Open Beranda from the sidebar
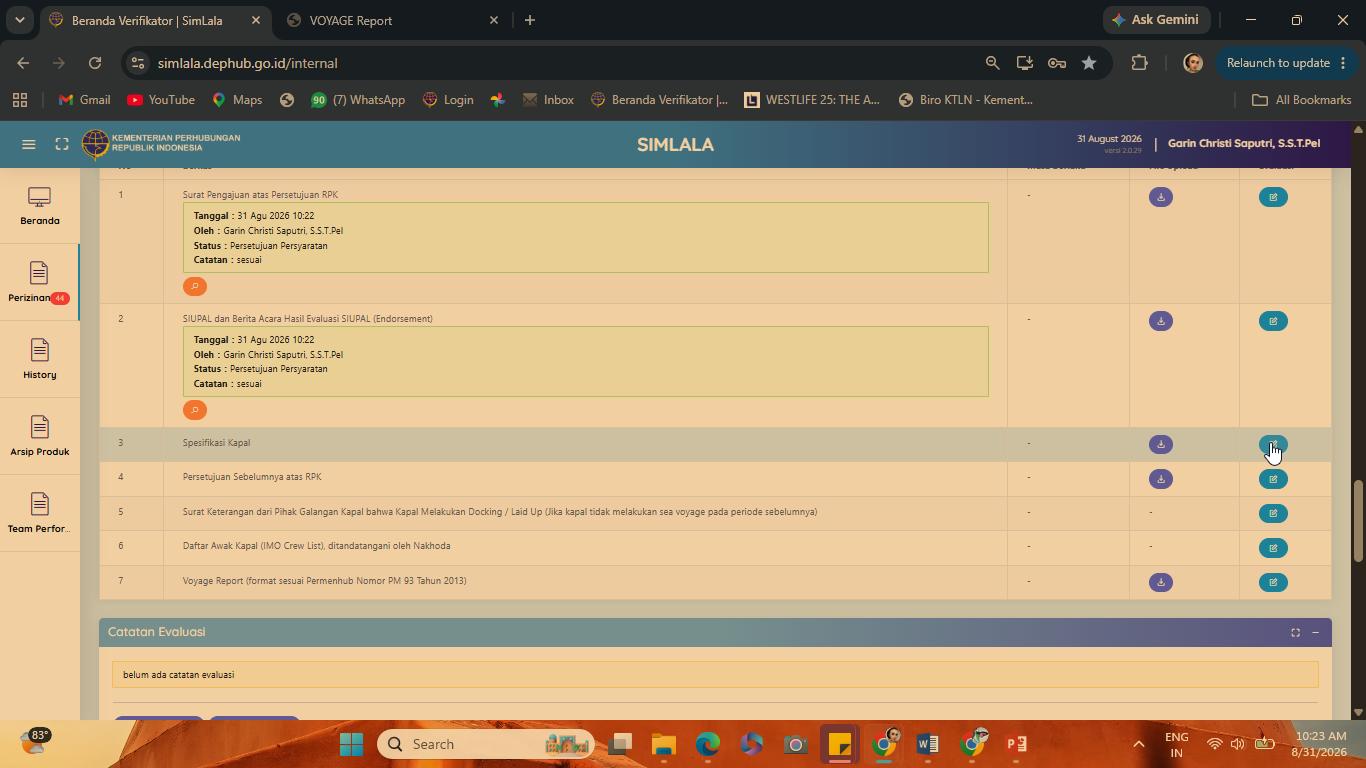The image size is (1366, 768). click(x=40, y=206)
